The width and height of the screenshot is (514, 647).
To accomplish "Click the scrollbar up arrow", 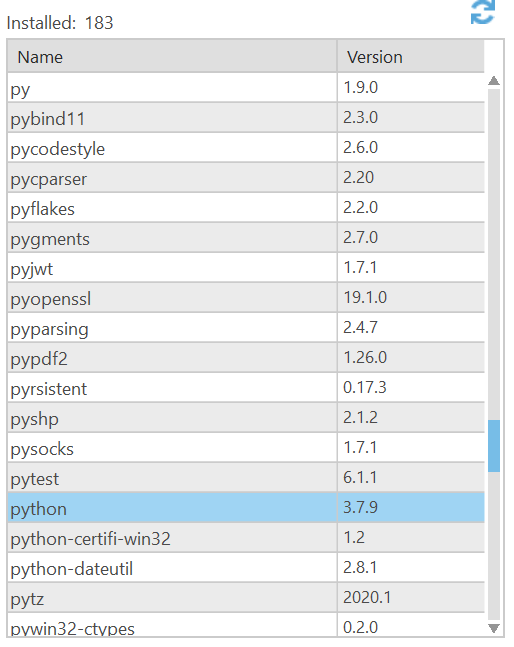I will click(x=493, y=81).
